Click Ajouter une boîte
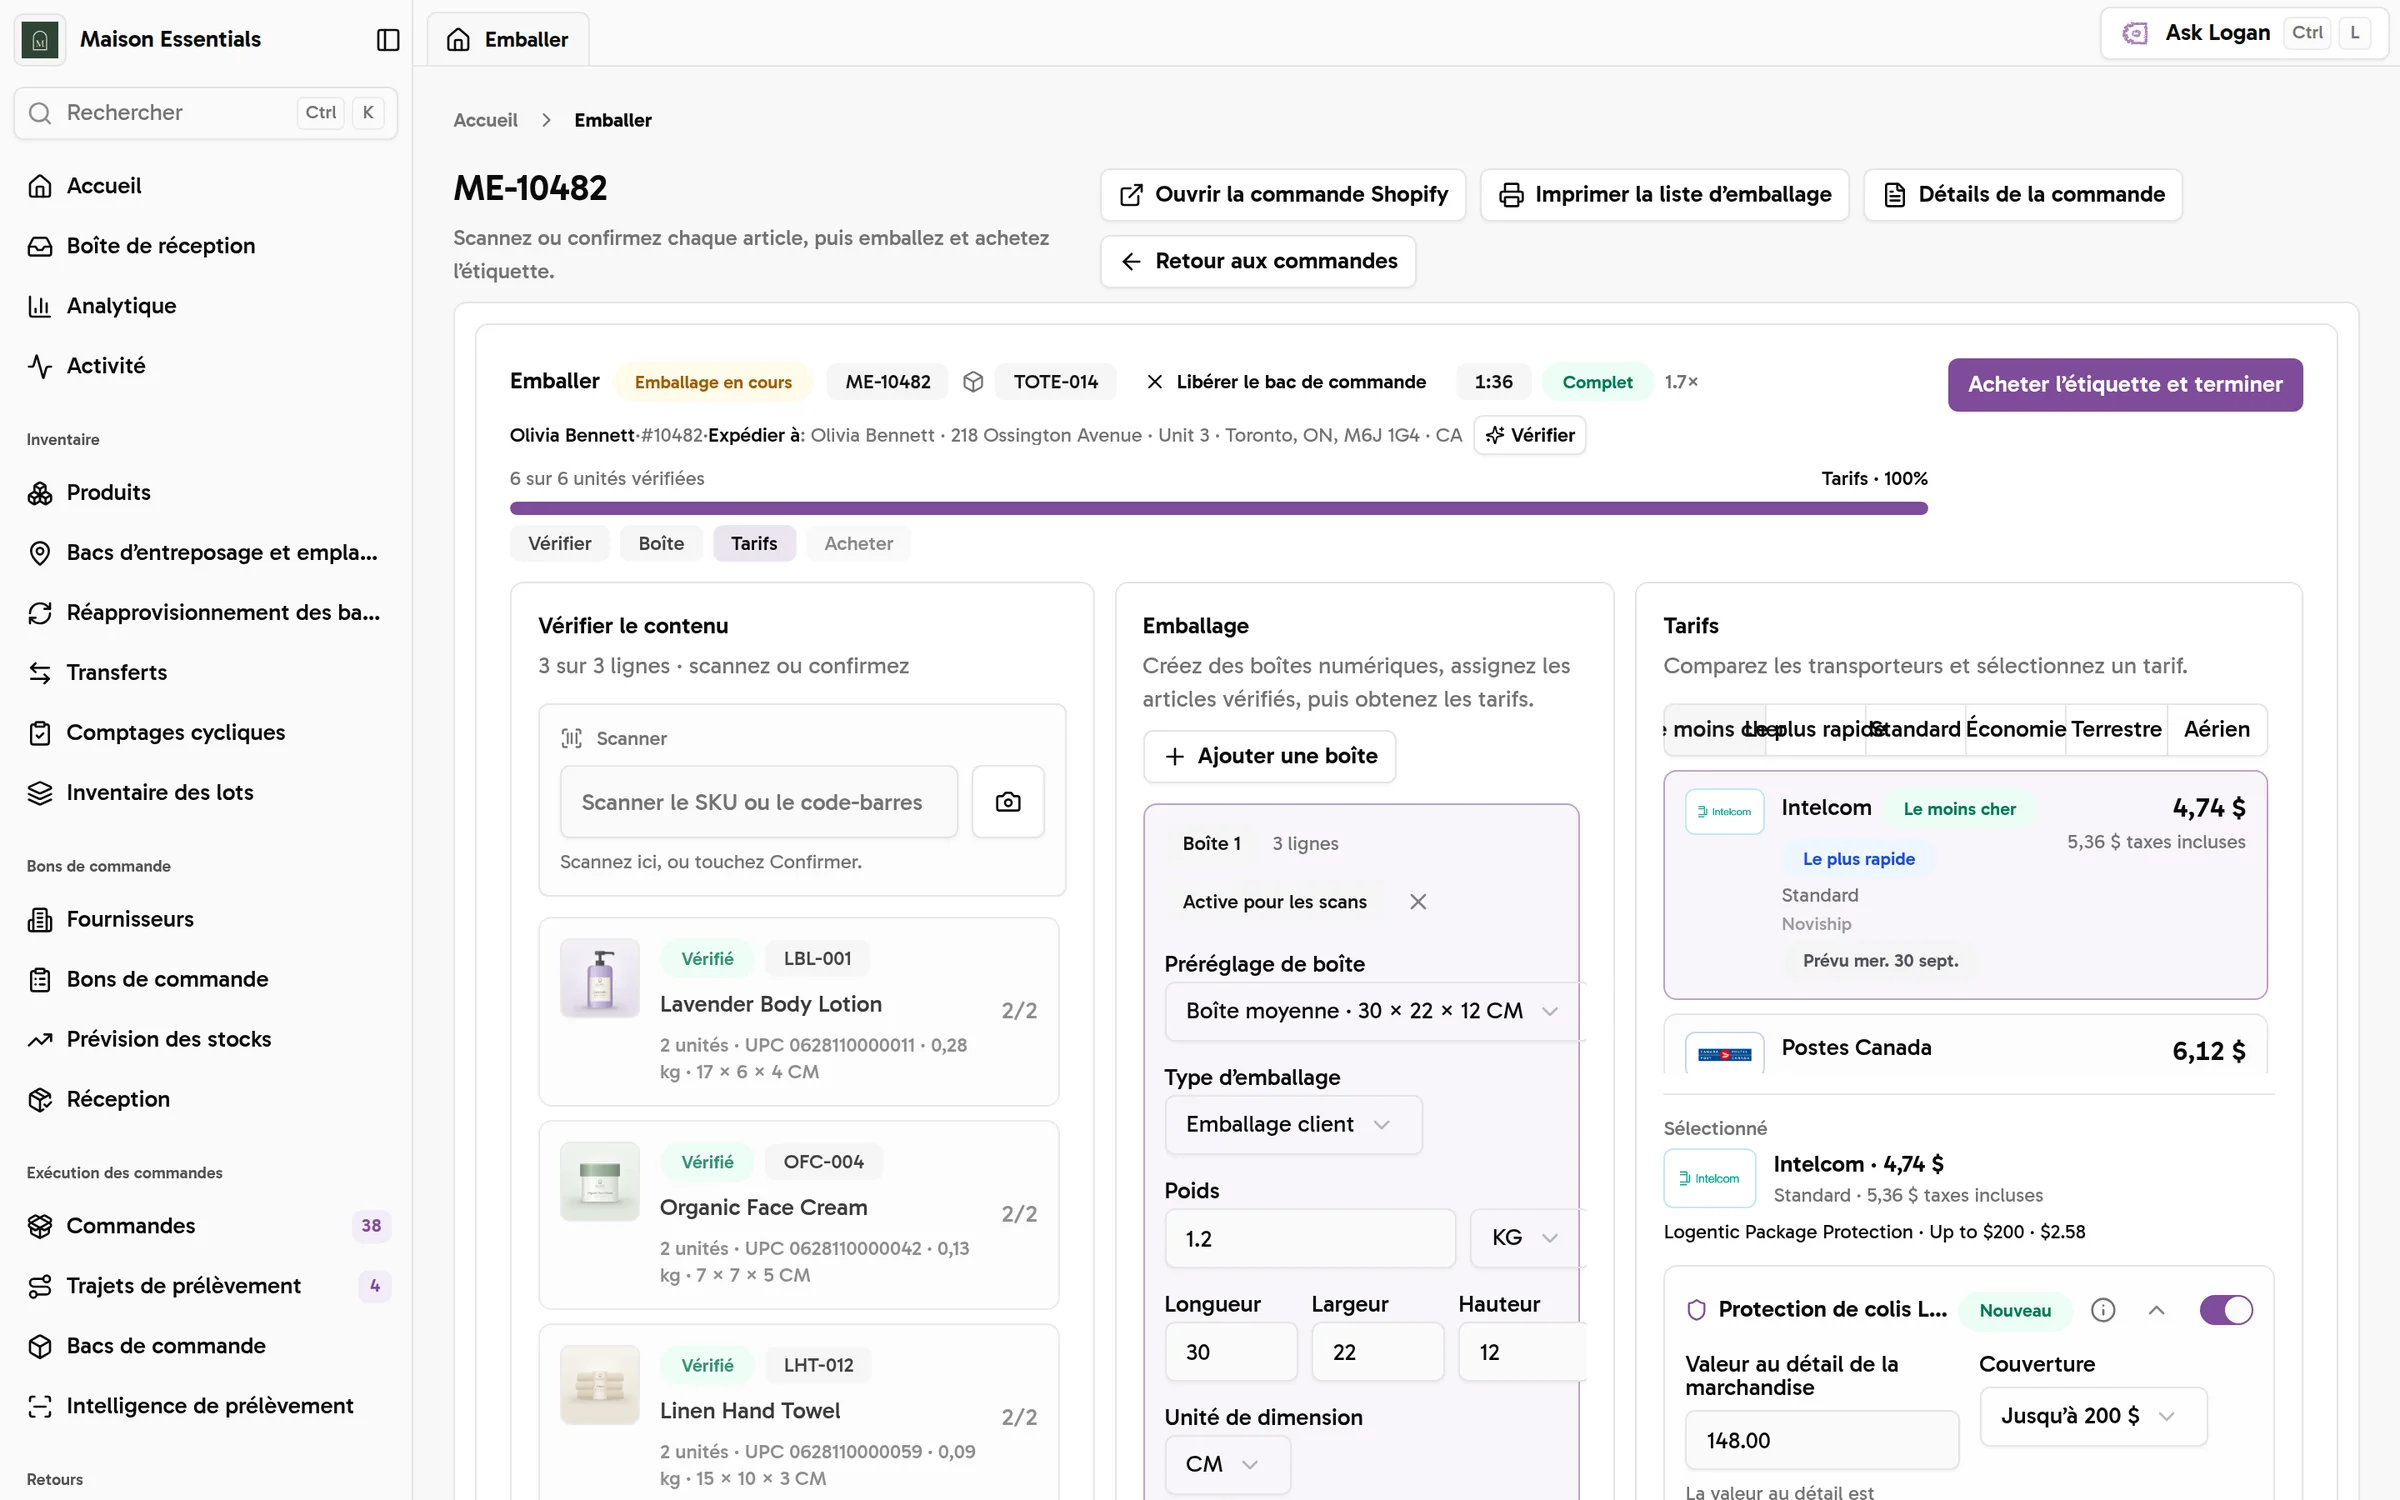 1270,757
